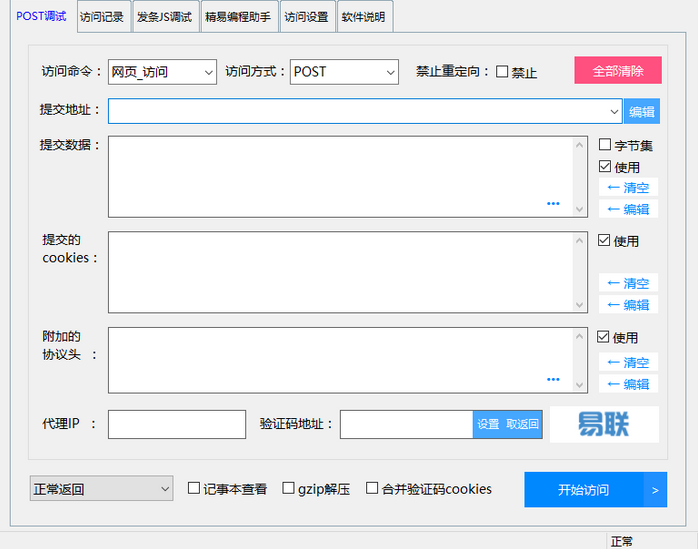
Task: Edit the submitted cookies with 编辑
Action: 629,305
